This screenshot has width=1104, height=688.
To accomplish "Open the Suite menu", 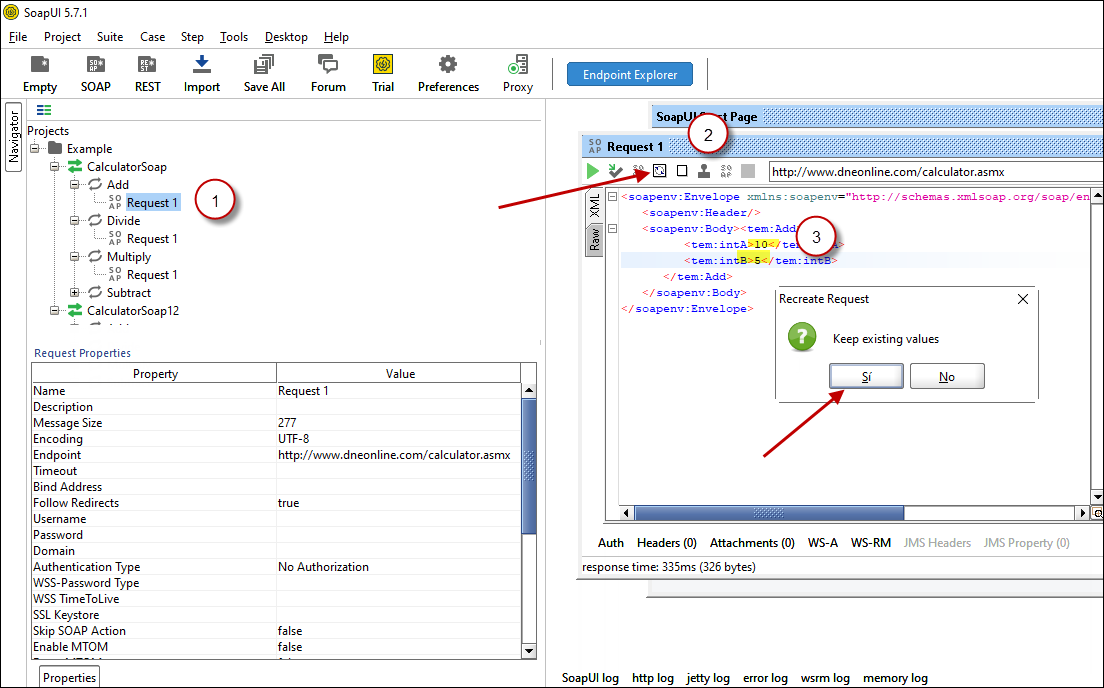I will pyautogui.click(x=110, y=37).
